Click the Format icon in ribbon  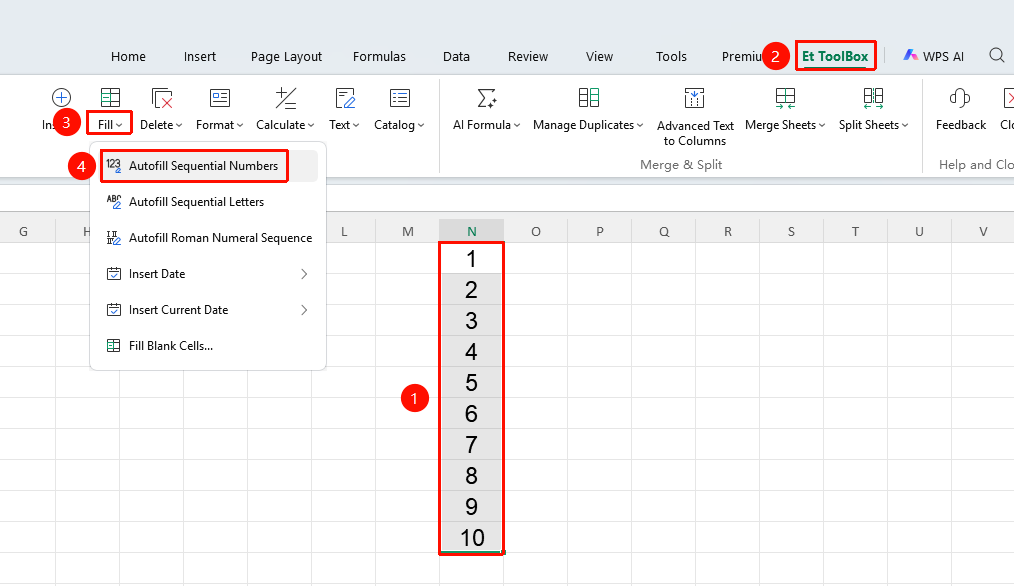coord(220,98)
